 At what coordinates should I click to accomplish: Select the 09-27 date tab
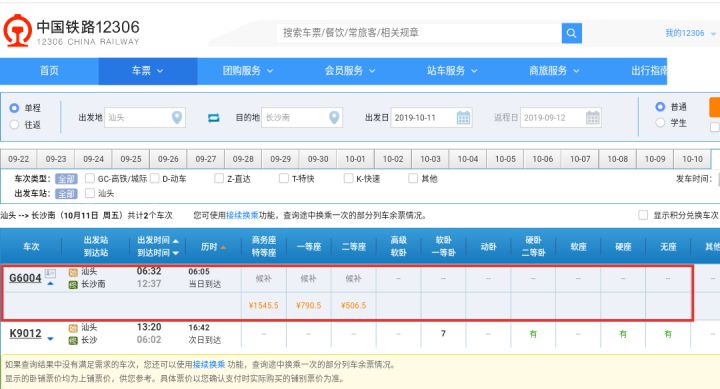(x=206, y=159)
